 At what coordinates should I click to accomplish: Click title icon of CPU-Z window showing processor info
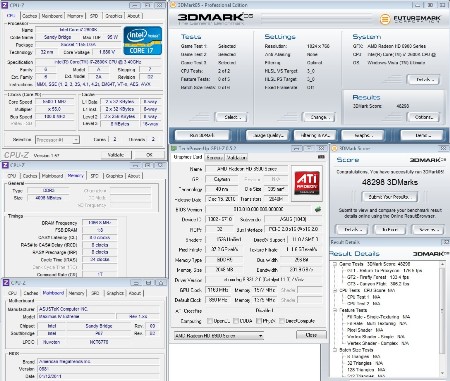pyautogui.click(x=5, y=5)
